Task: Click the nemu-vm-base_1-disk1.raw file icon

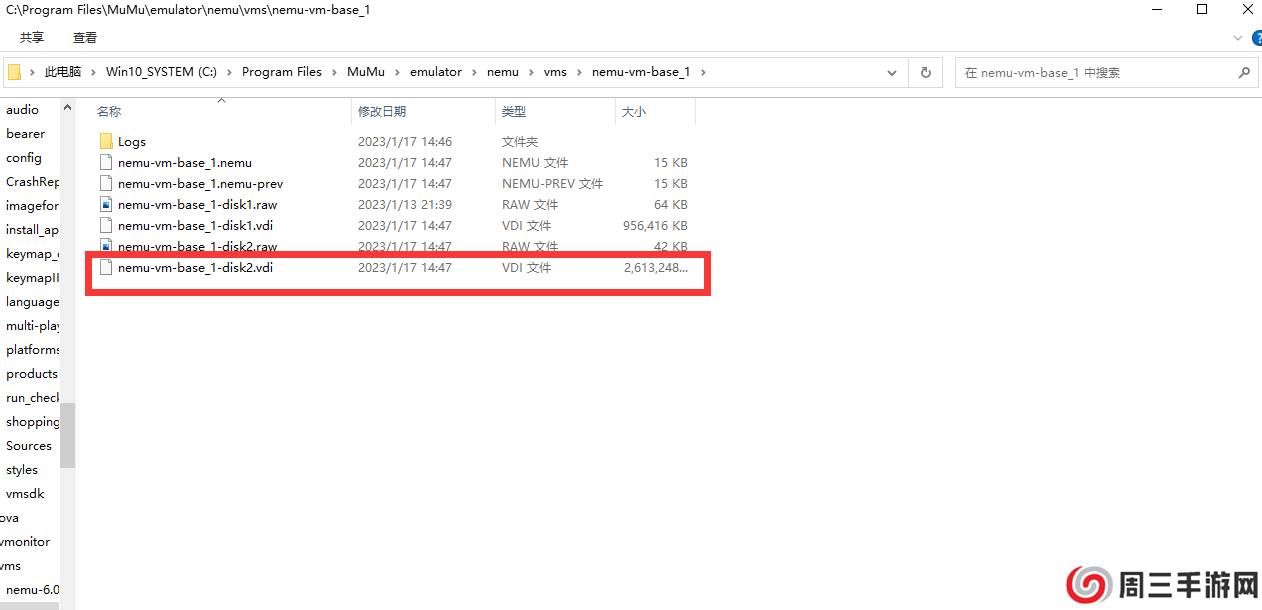Action: coord(106,205)
